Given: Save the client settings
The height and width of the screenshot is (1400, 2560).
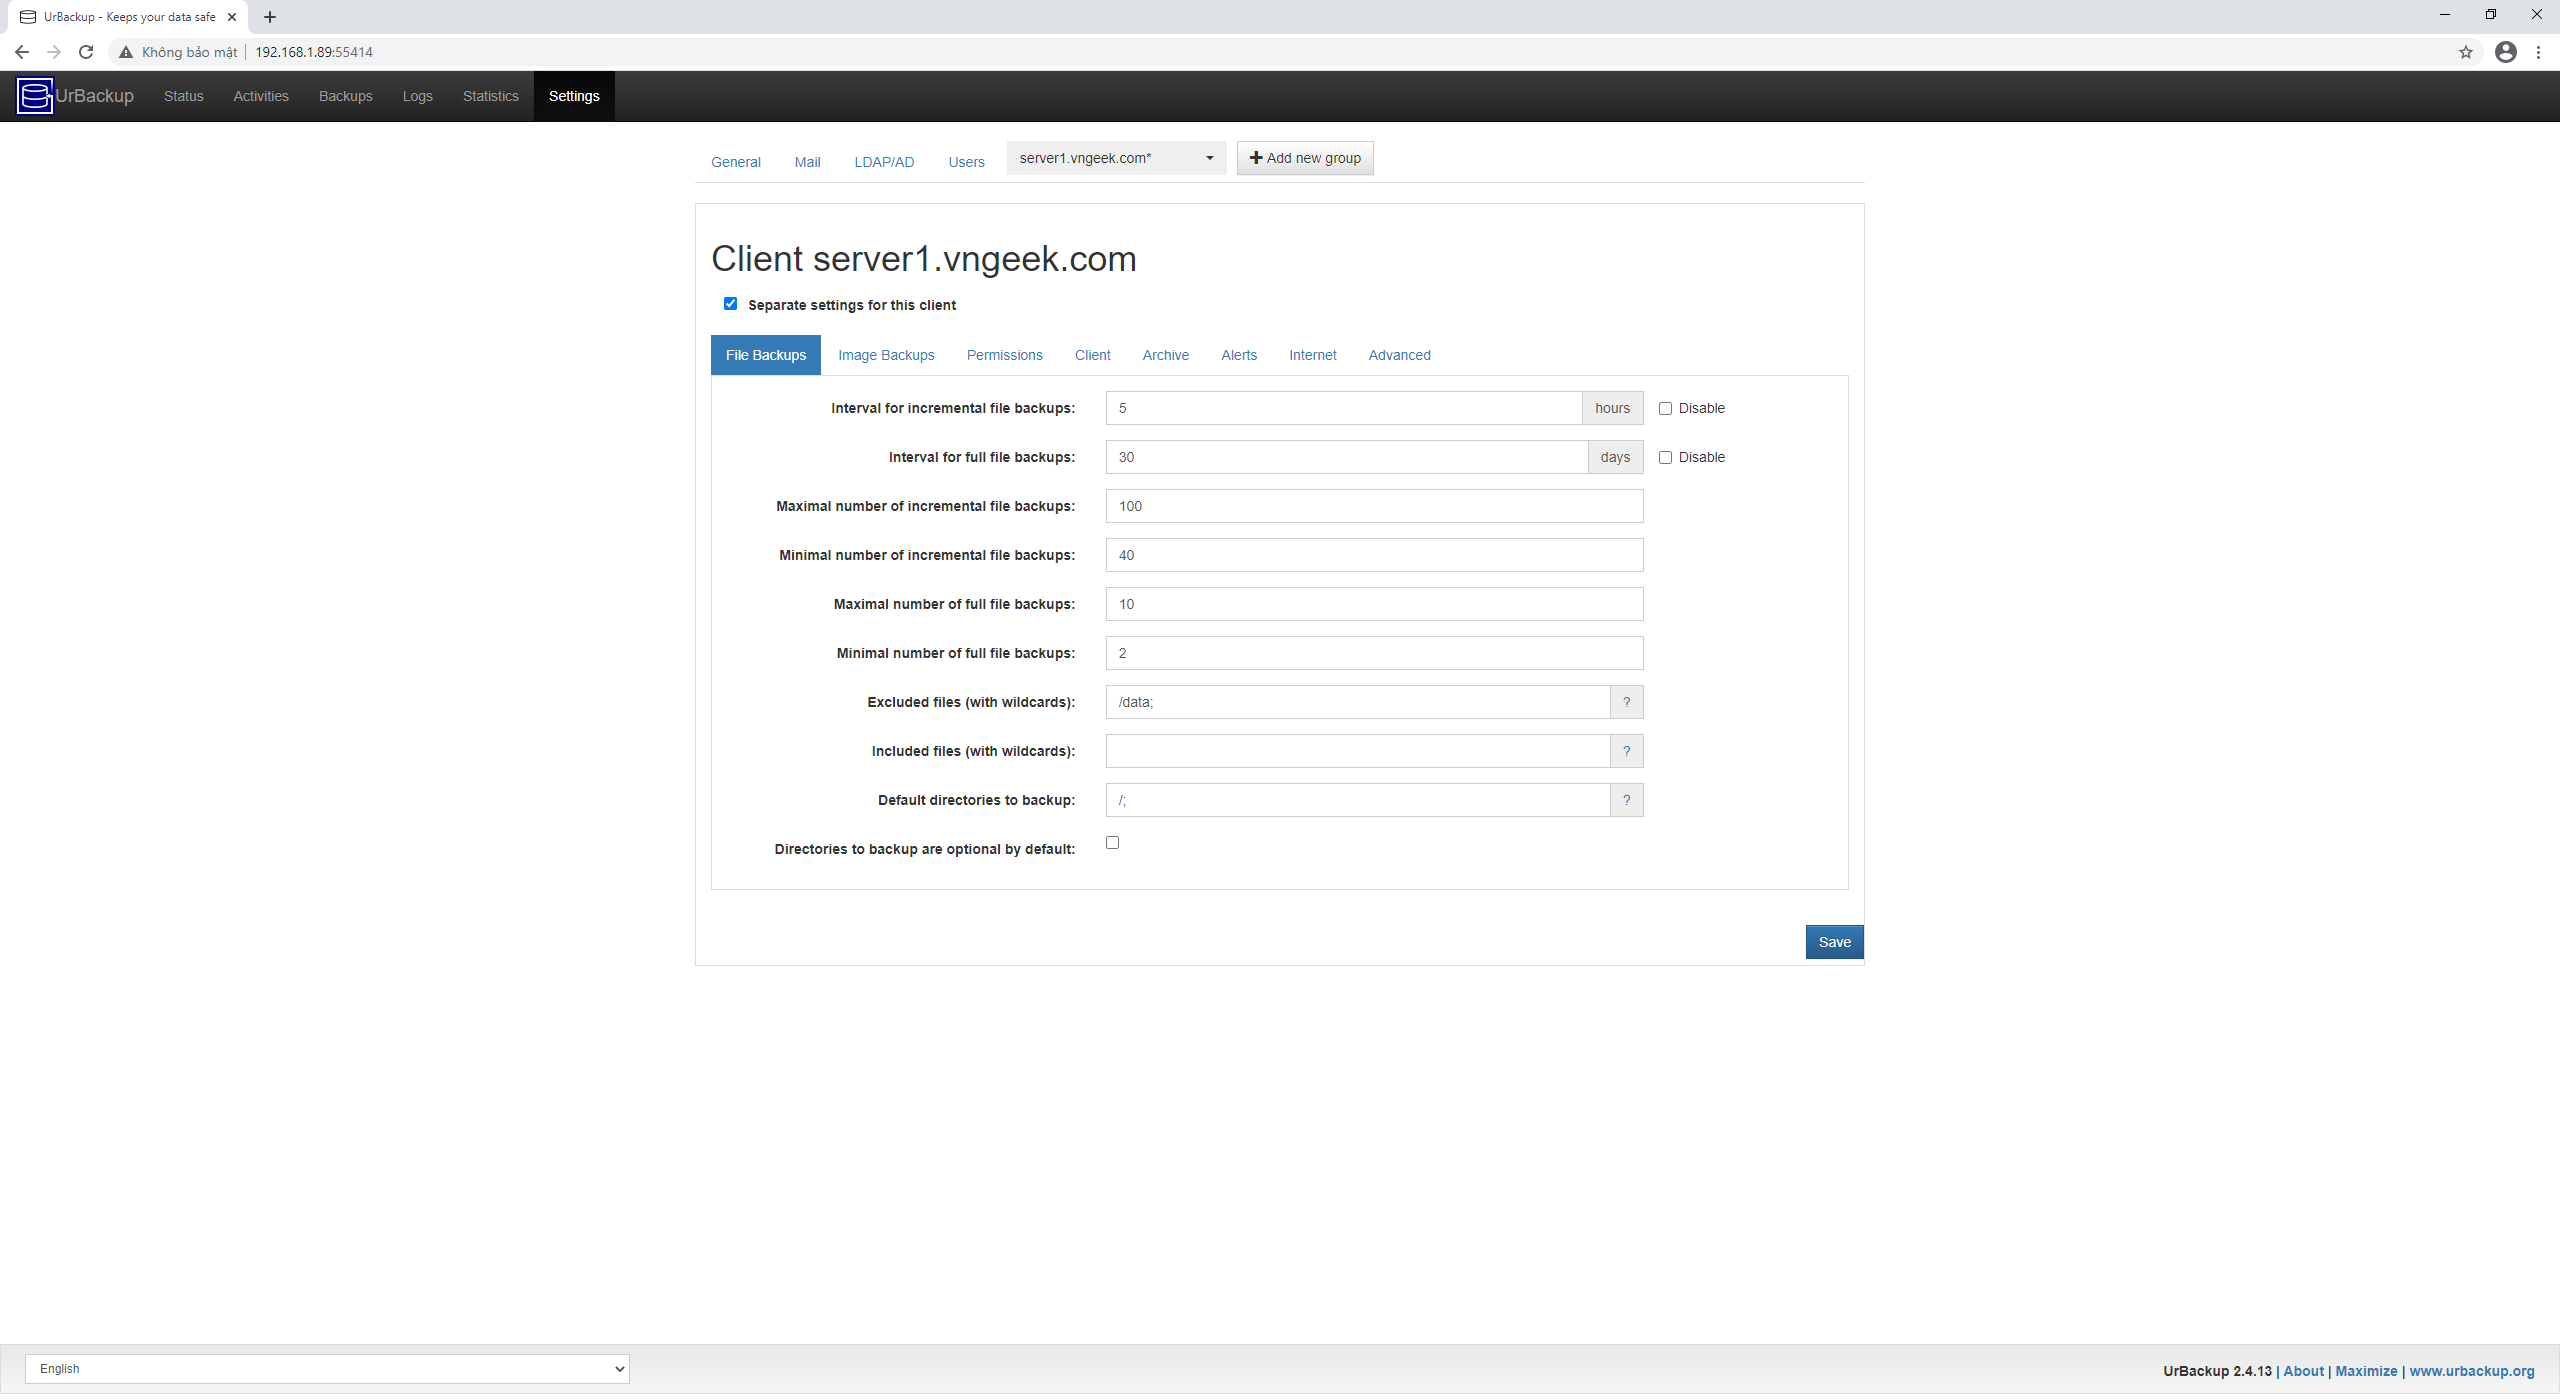Looking at the screenshot, I should click(1834, 942).
